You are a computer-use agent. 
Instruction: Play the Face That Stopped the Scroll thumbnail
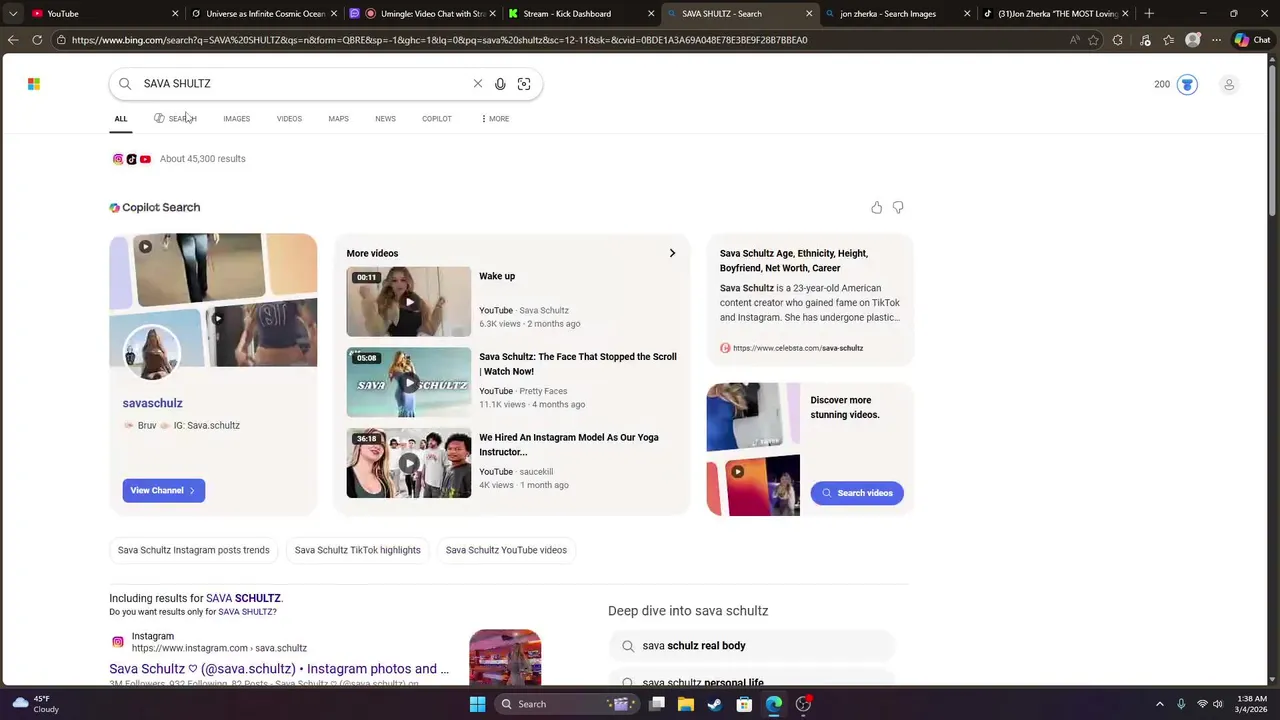[409, 382]
